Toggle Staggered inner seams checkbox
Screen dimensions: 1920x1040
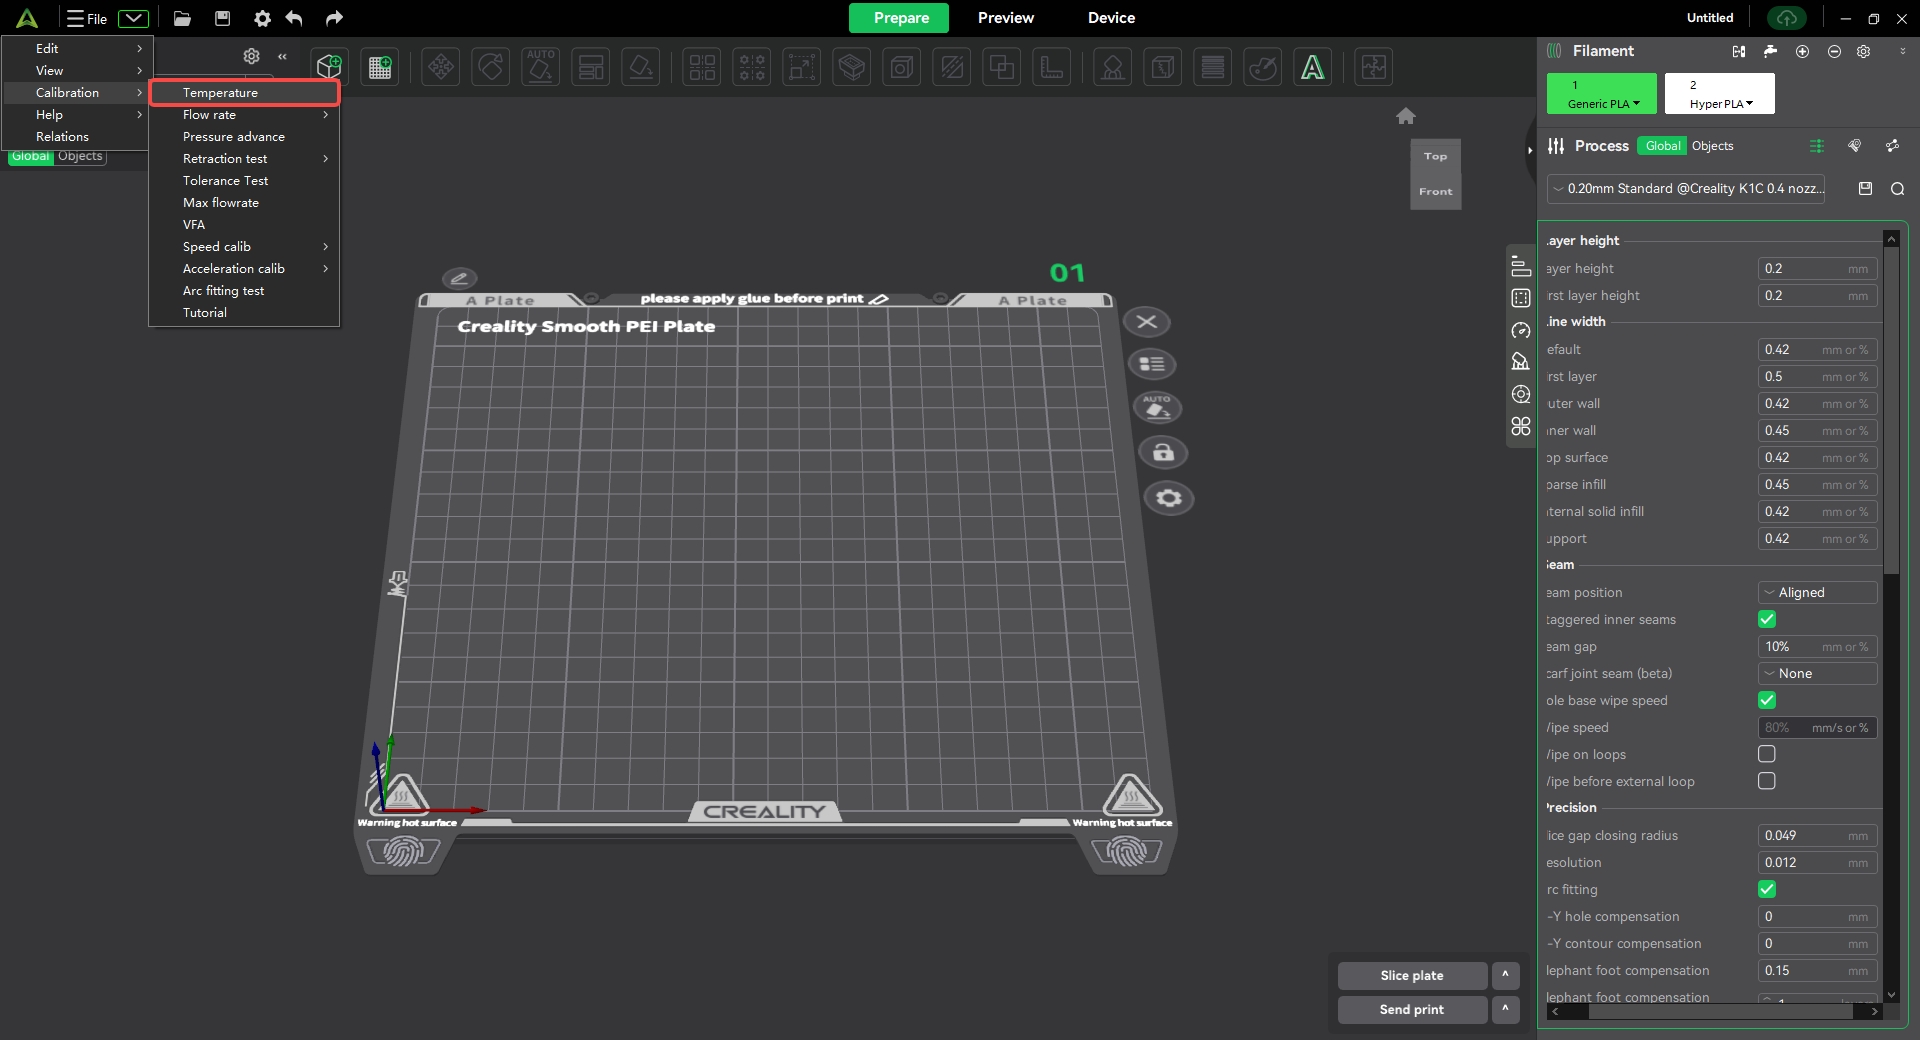(x=1767, y=620)
